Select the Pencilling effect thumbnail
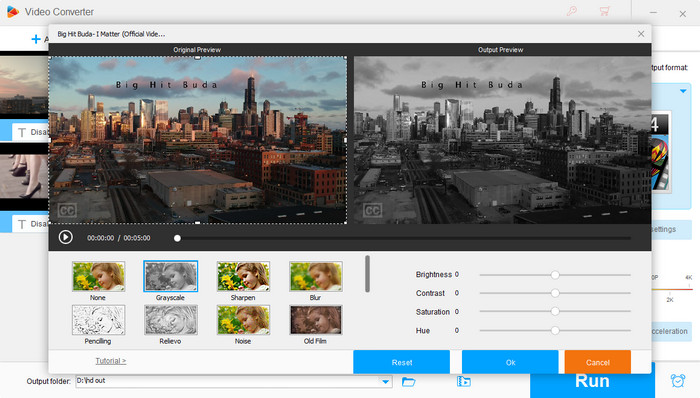 98,319
